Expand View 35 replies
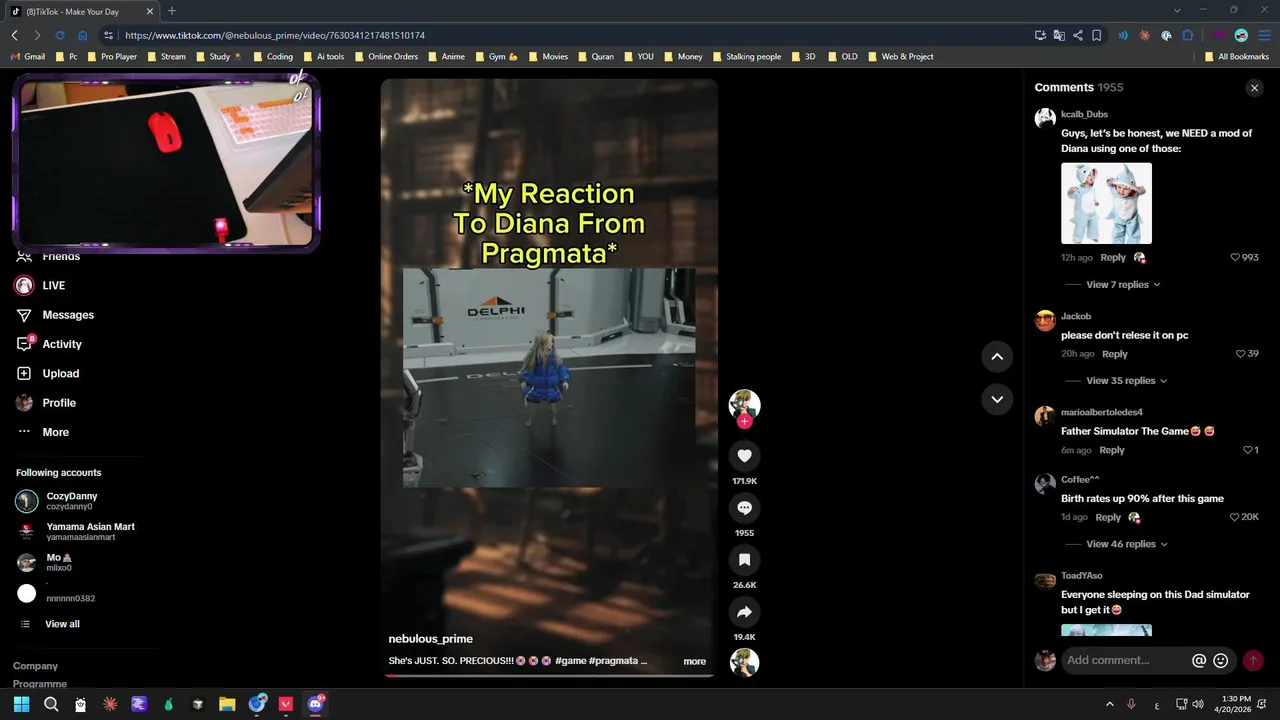This screenshot has width=1280, height=720. click(1127, 381)
